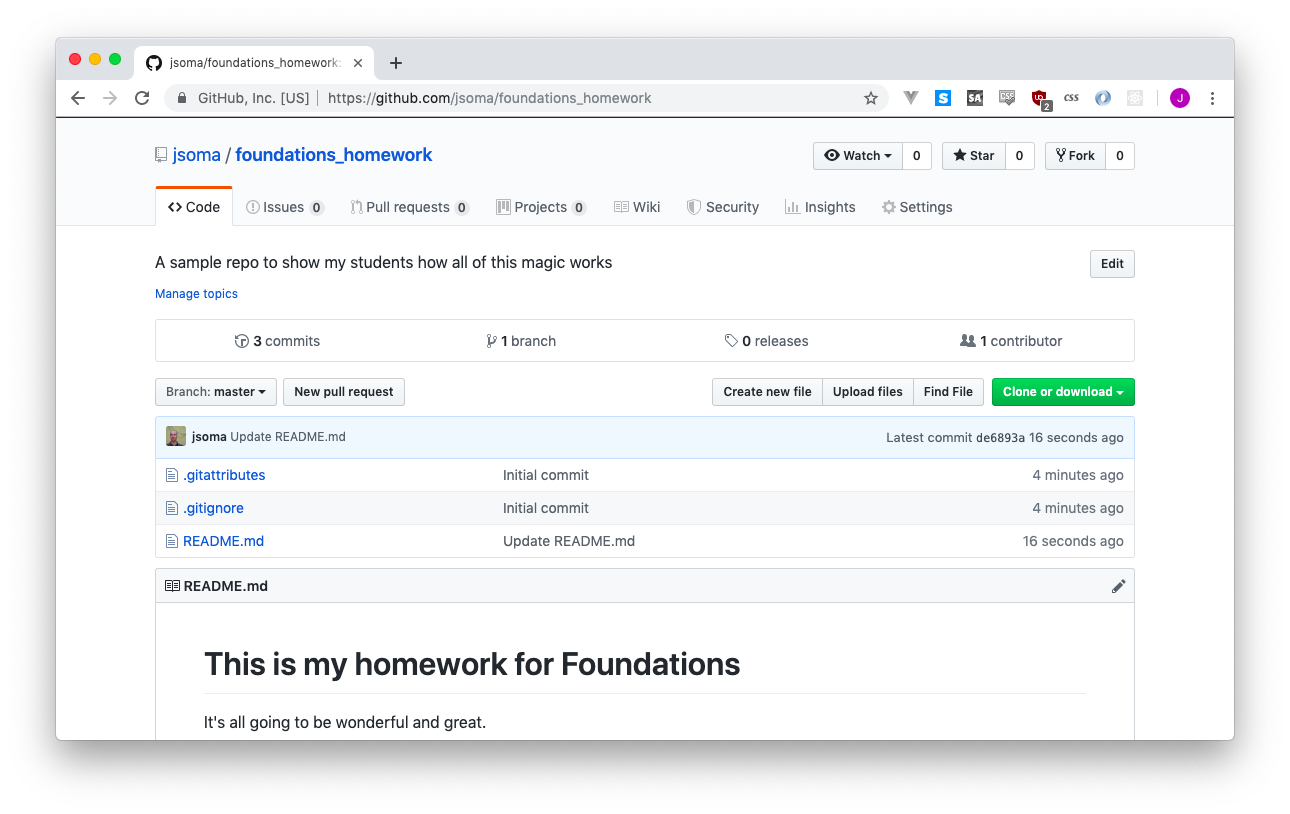Go to the Projects tab
Screen dimensions: 1290x814
point(541,207)
